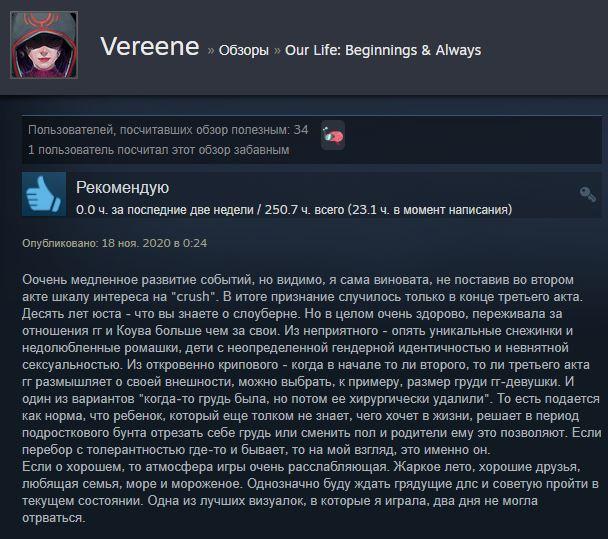Click the funny review count line

click(159, 150)
